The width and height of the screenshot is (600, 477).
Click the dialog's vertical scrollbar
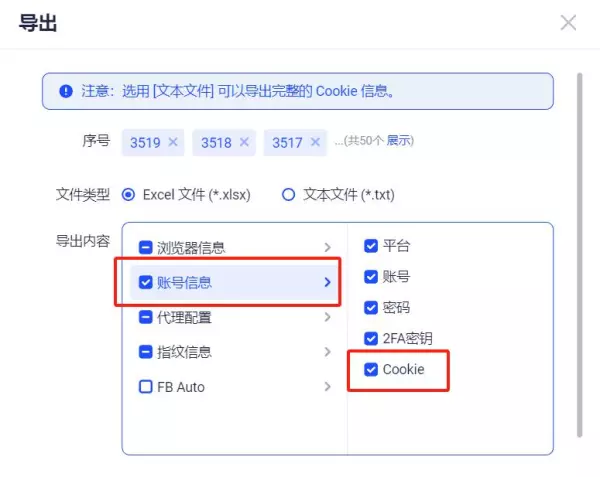[580, 255]
